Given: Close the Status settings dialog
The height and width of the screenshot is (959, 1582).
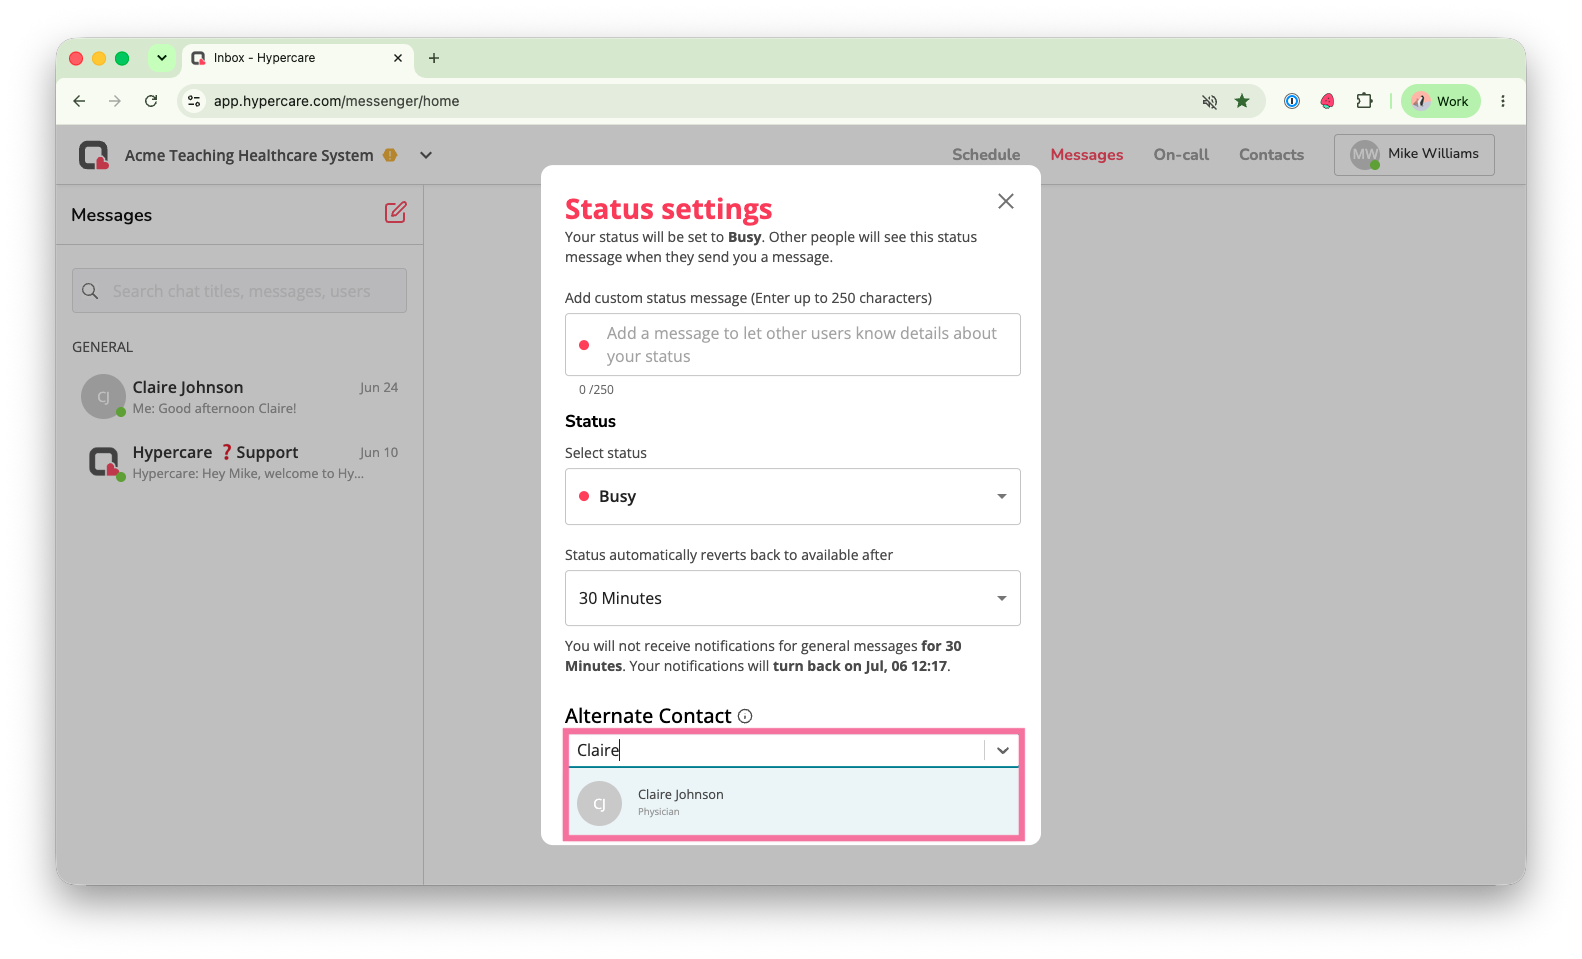Looking at the screenshot, I should pos(1006,201).
